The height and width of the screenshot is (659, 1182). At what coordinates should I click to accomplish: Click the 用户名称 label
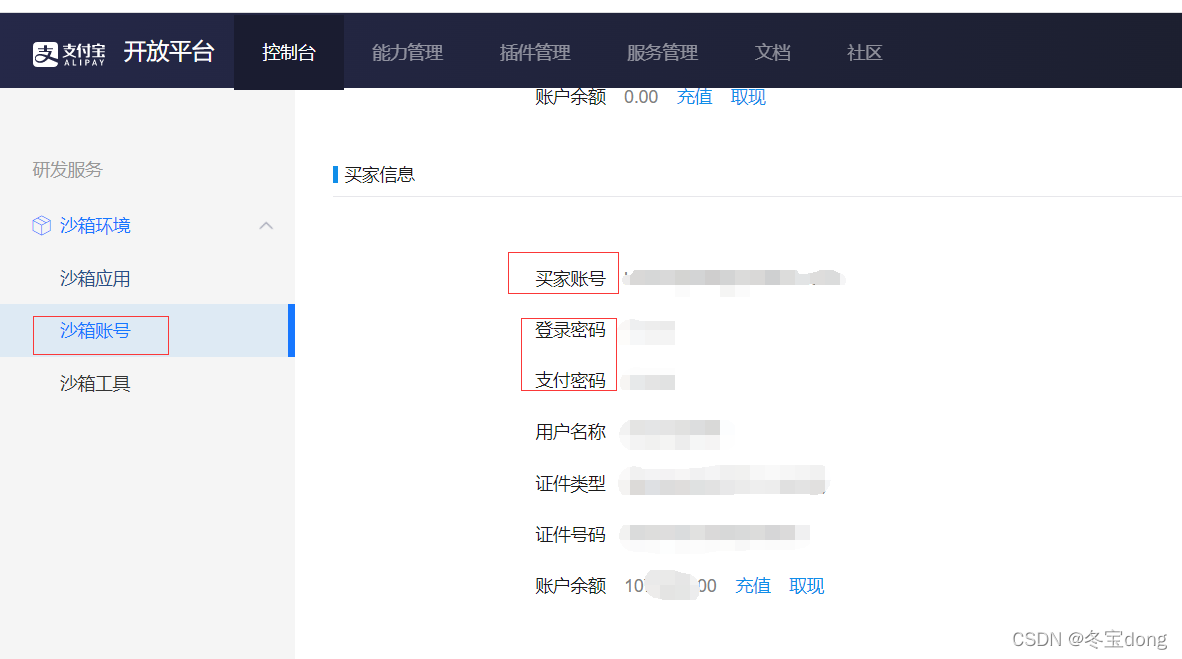click(x=570, y=432)
